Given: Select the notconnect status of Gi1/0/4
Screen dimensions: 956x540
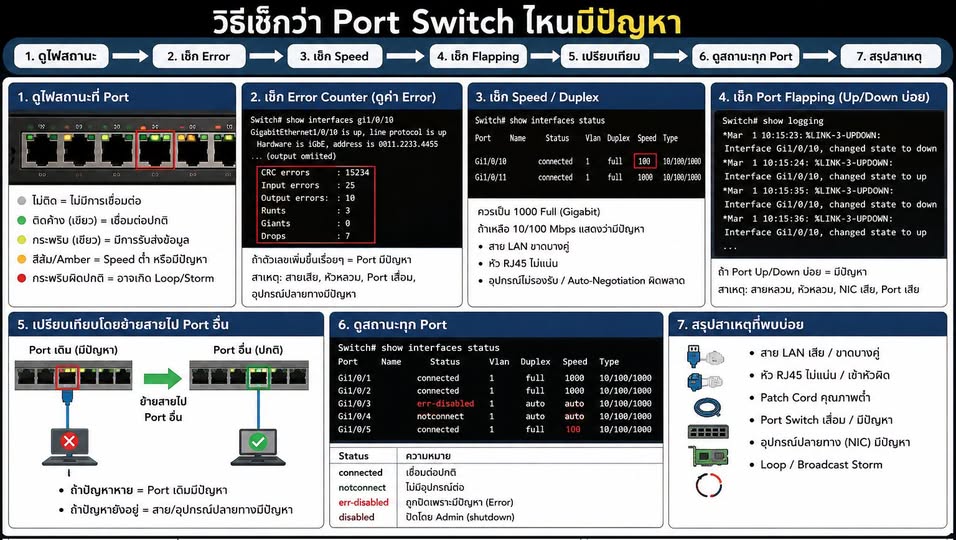Looking at the screenshot, I should pos(440,416).
